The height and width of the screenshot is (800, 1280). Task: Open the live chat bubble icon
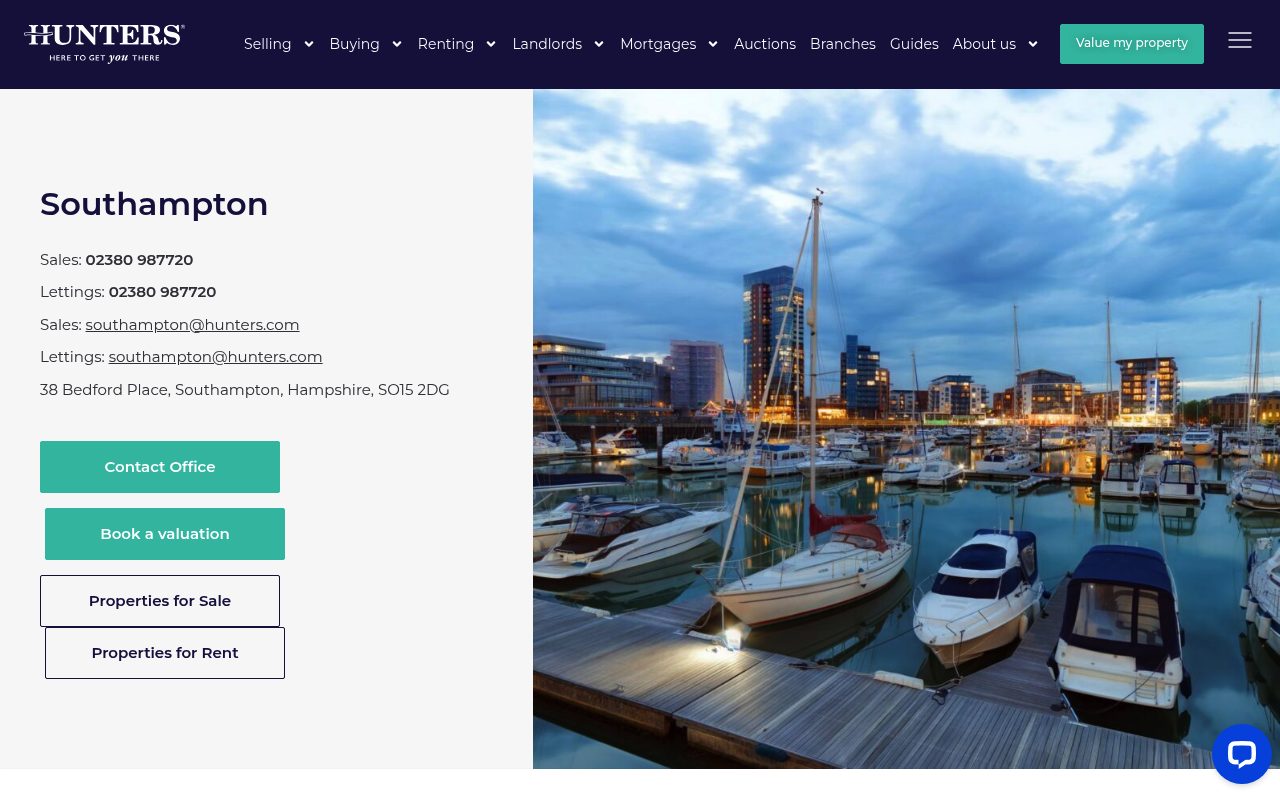[x=1242, y=754]
